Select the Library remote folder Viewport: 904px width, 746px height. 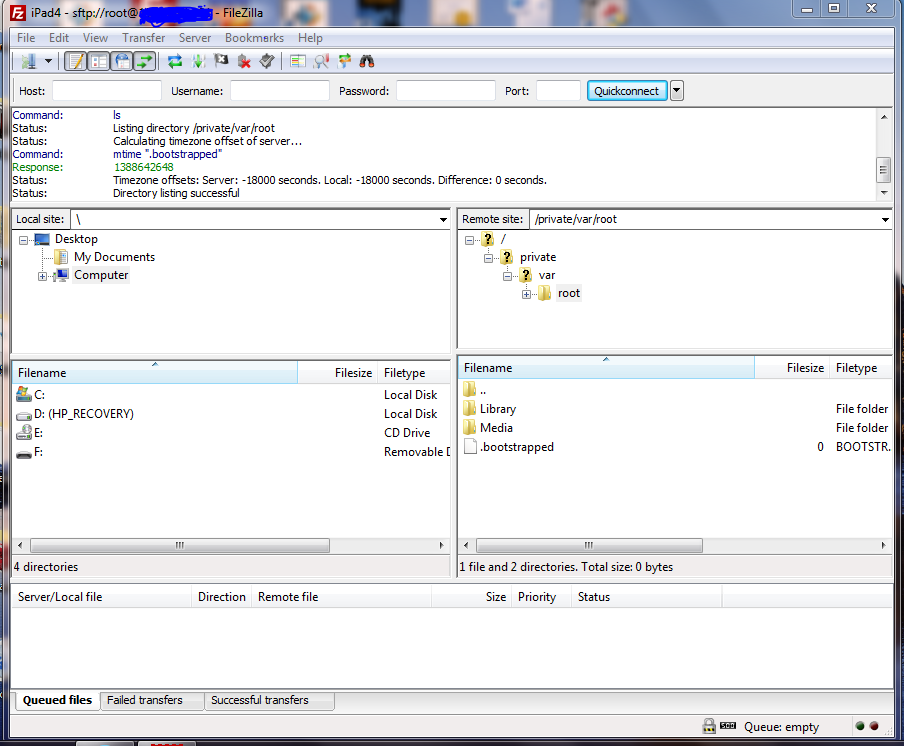tap(498, 409)
